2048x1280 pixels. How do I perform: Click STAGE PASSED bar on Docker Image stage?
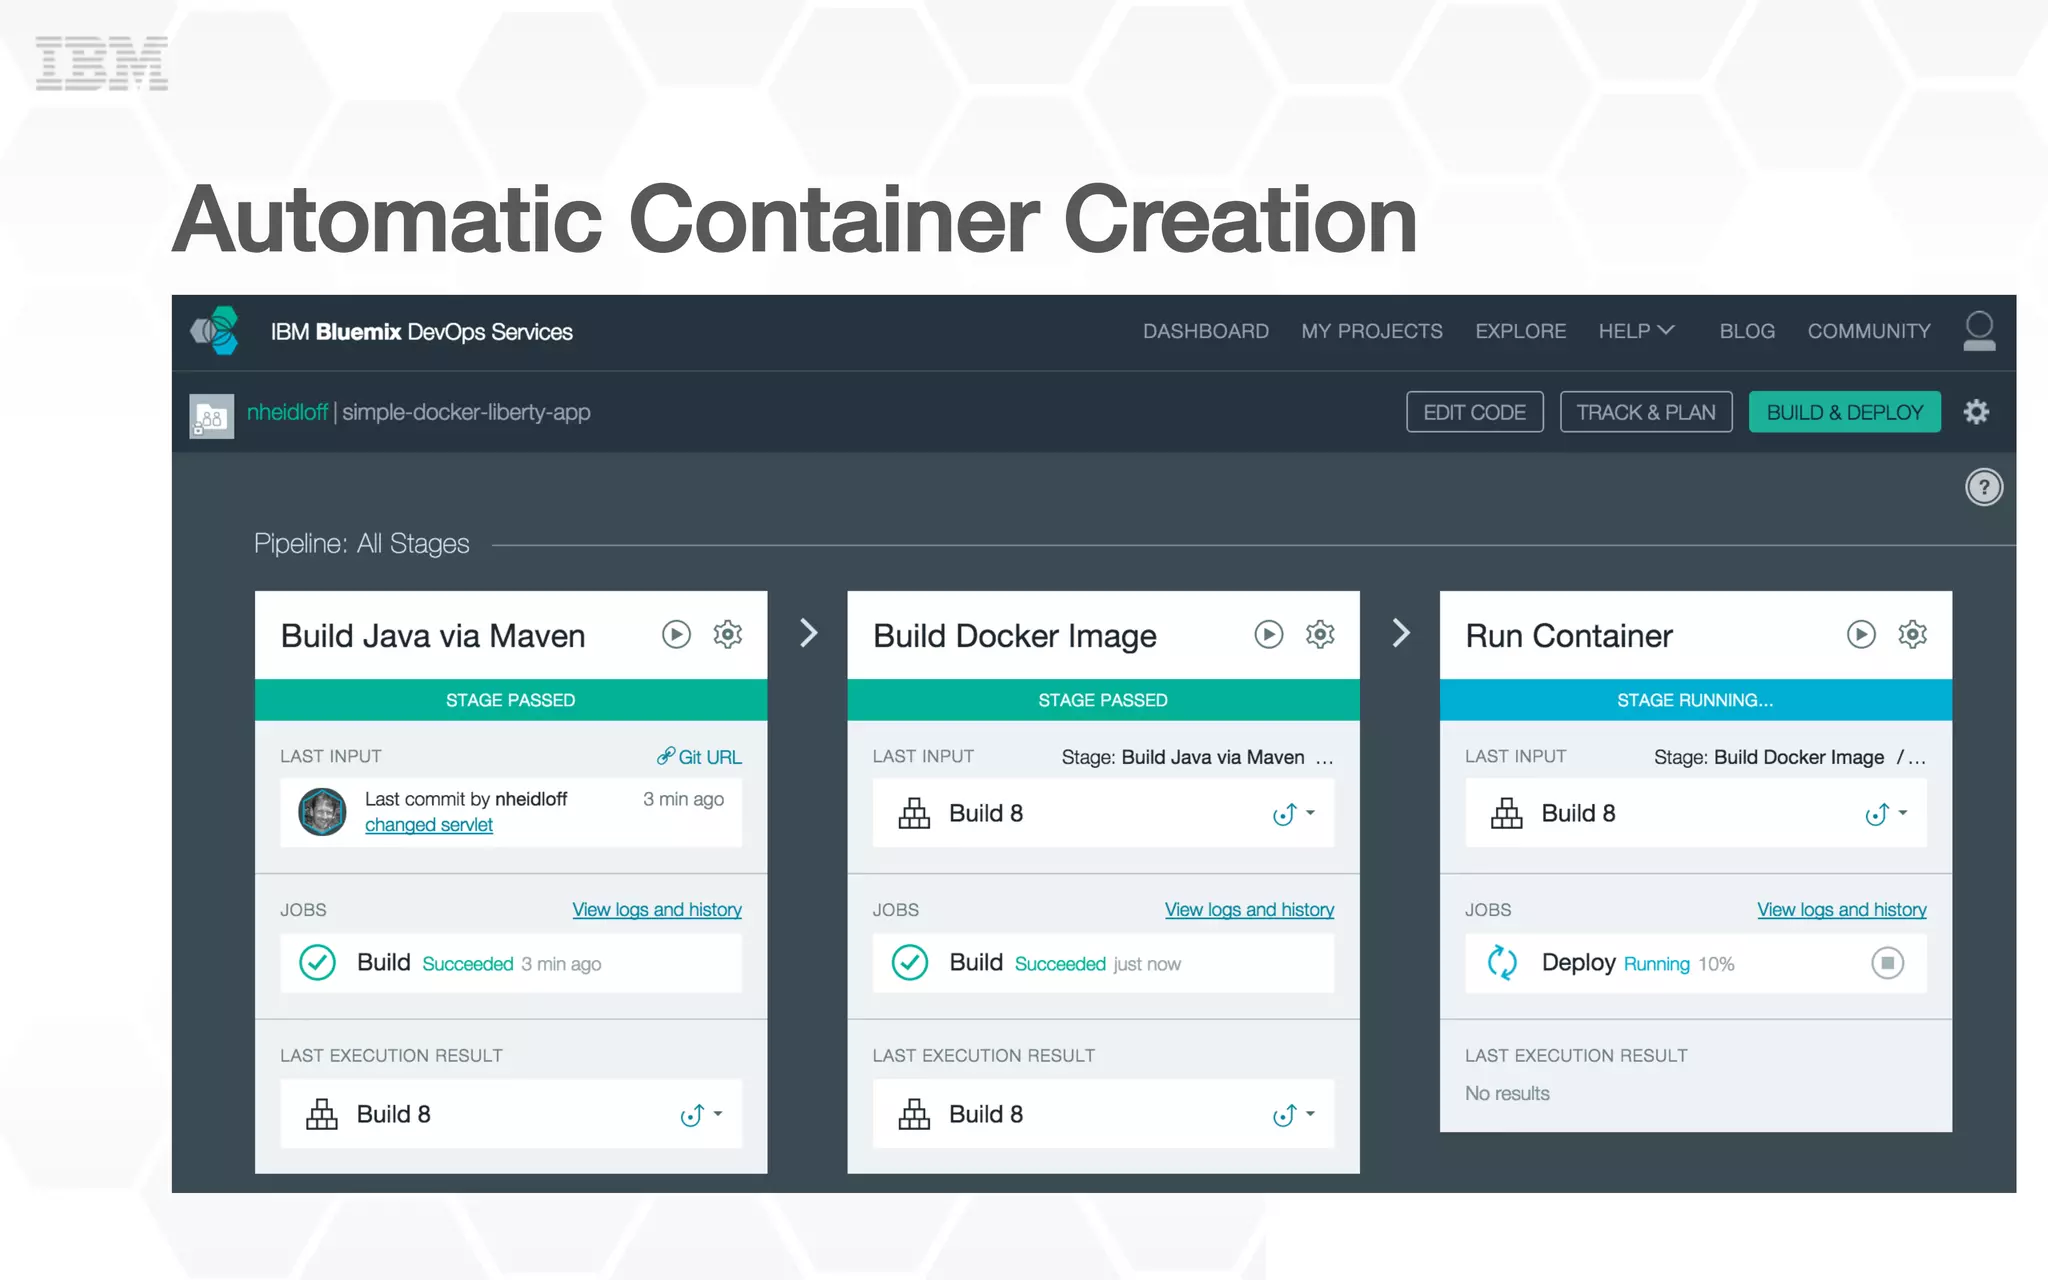[1103, 700]
